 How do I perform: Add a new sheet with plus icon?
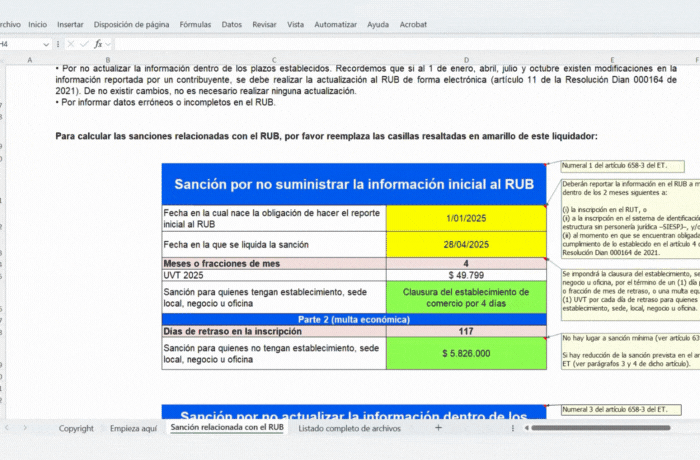pyautogui.click(x=438, y=428)
